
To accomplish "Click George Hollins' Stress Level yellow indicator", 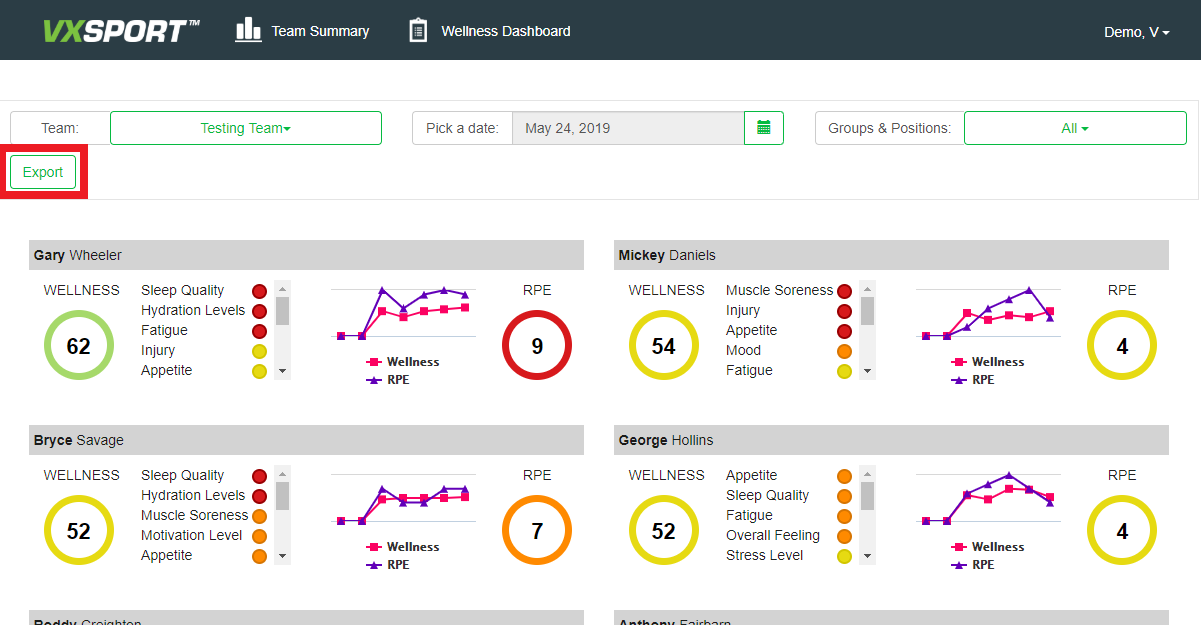I will click(844, 556).
